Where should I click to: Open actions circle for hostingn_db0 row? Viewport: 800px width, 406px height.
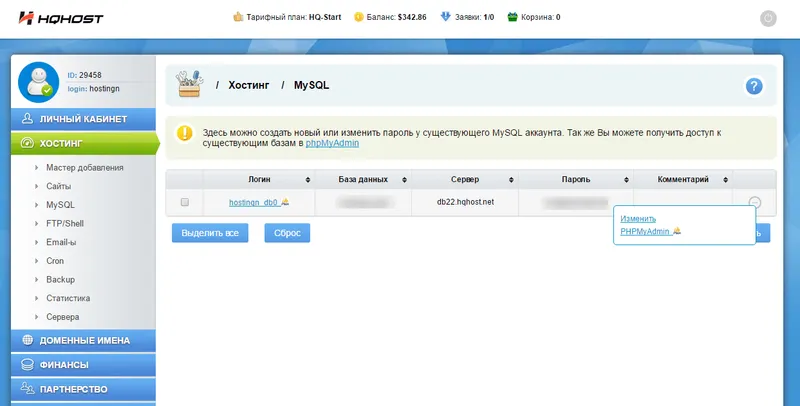tap(755, 202)
